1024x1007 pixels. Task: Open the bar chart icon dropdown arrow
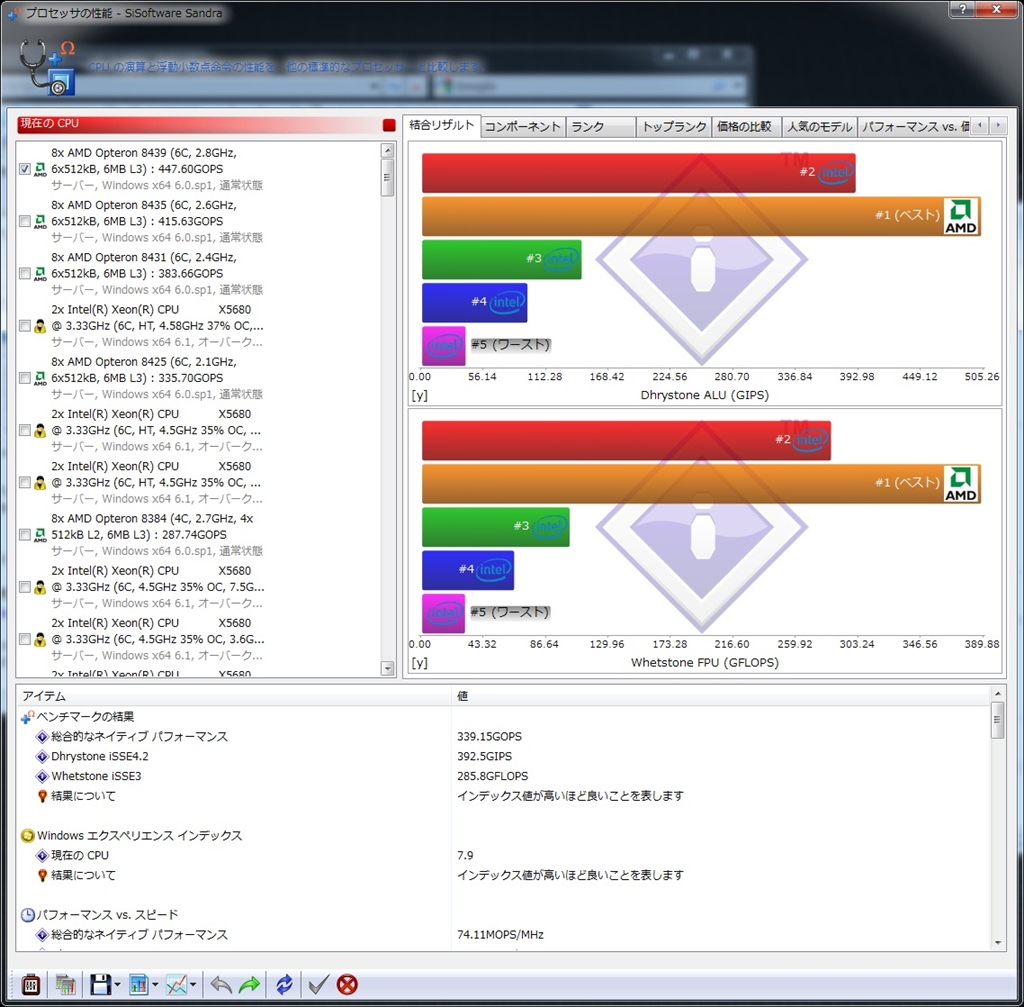[155, 985]
